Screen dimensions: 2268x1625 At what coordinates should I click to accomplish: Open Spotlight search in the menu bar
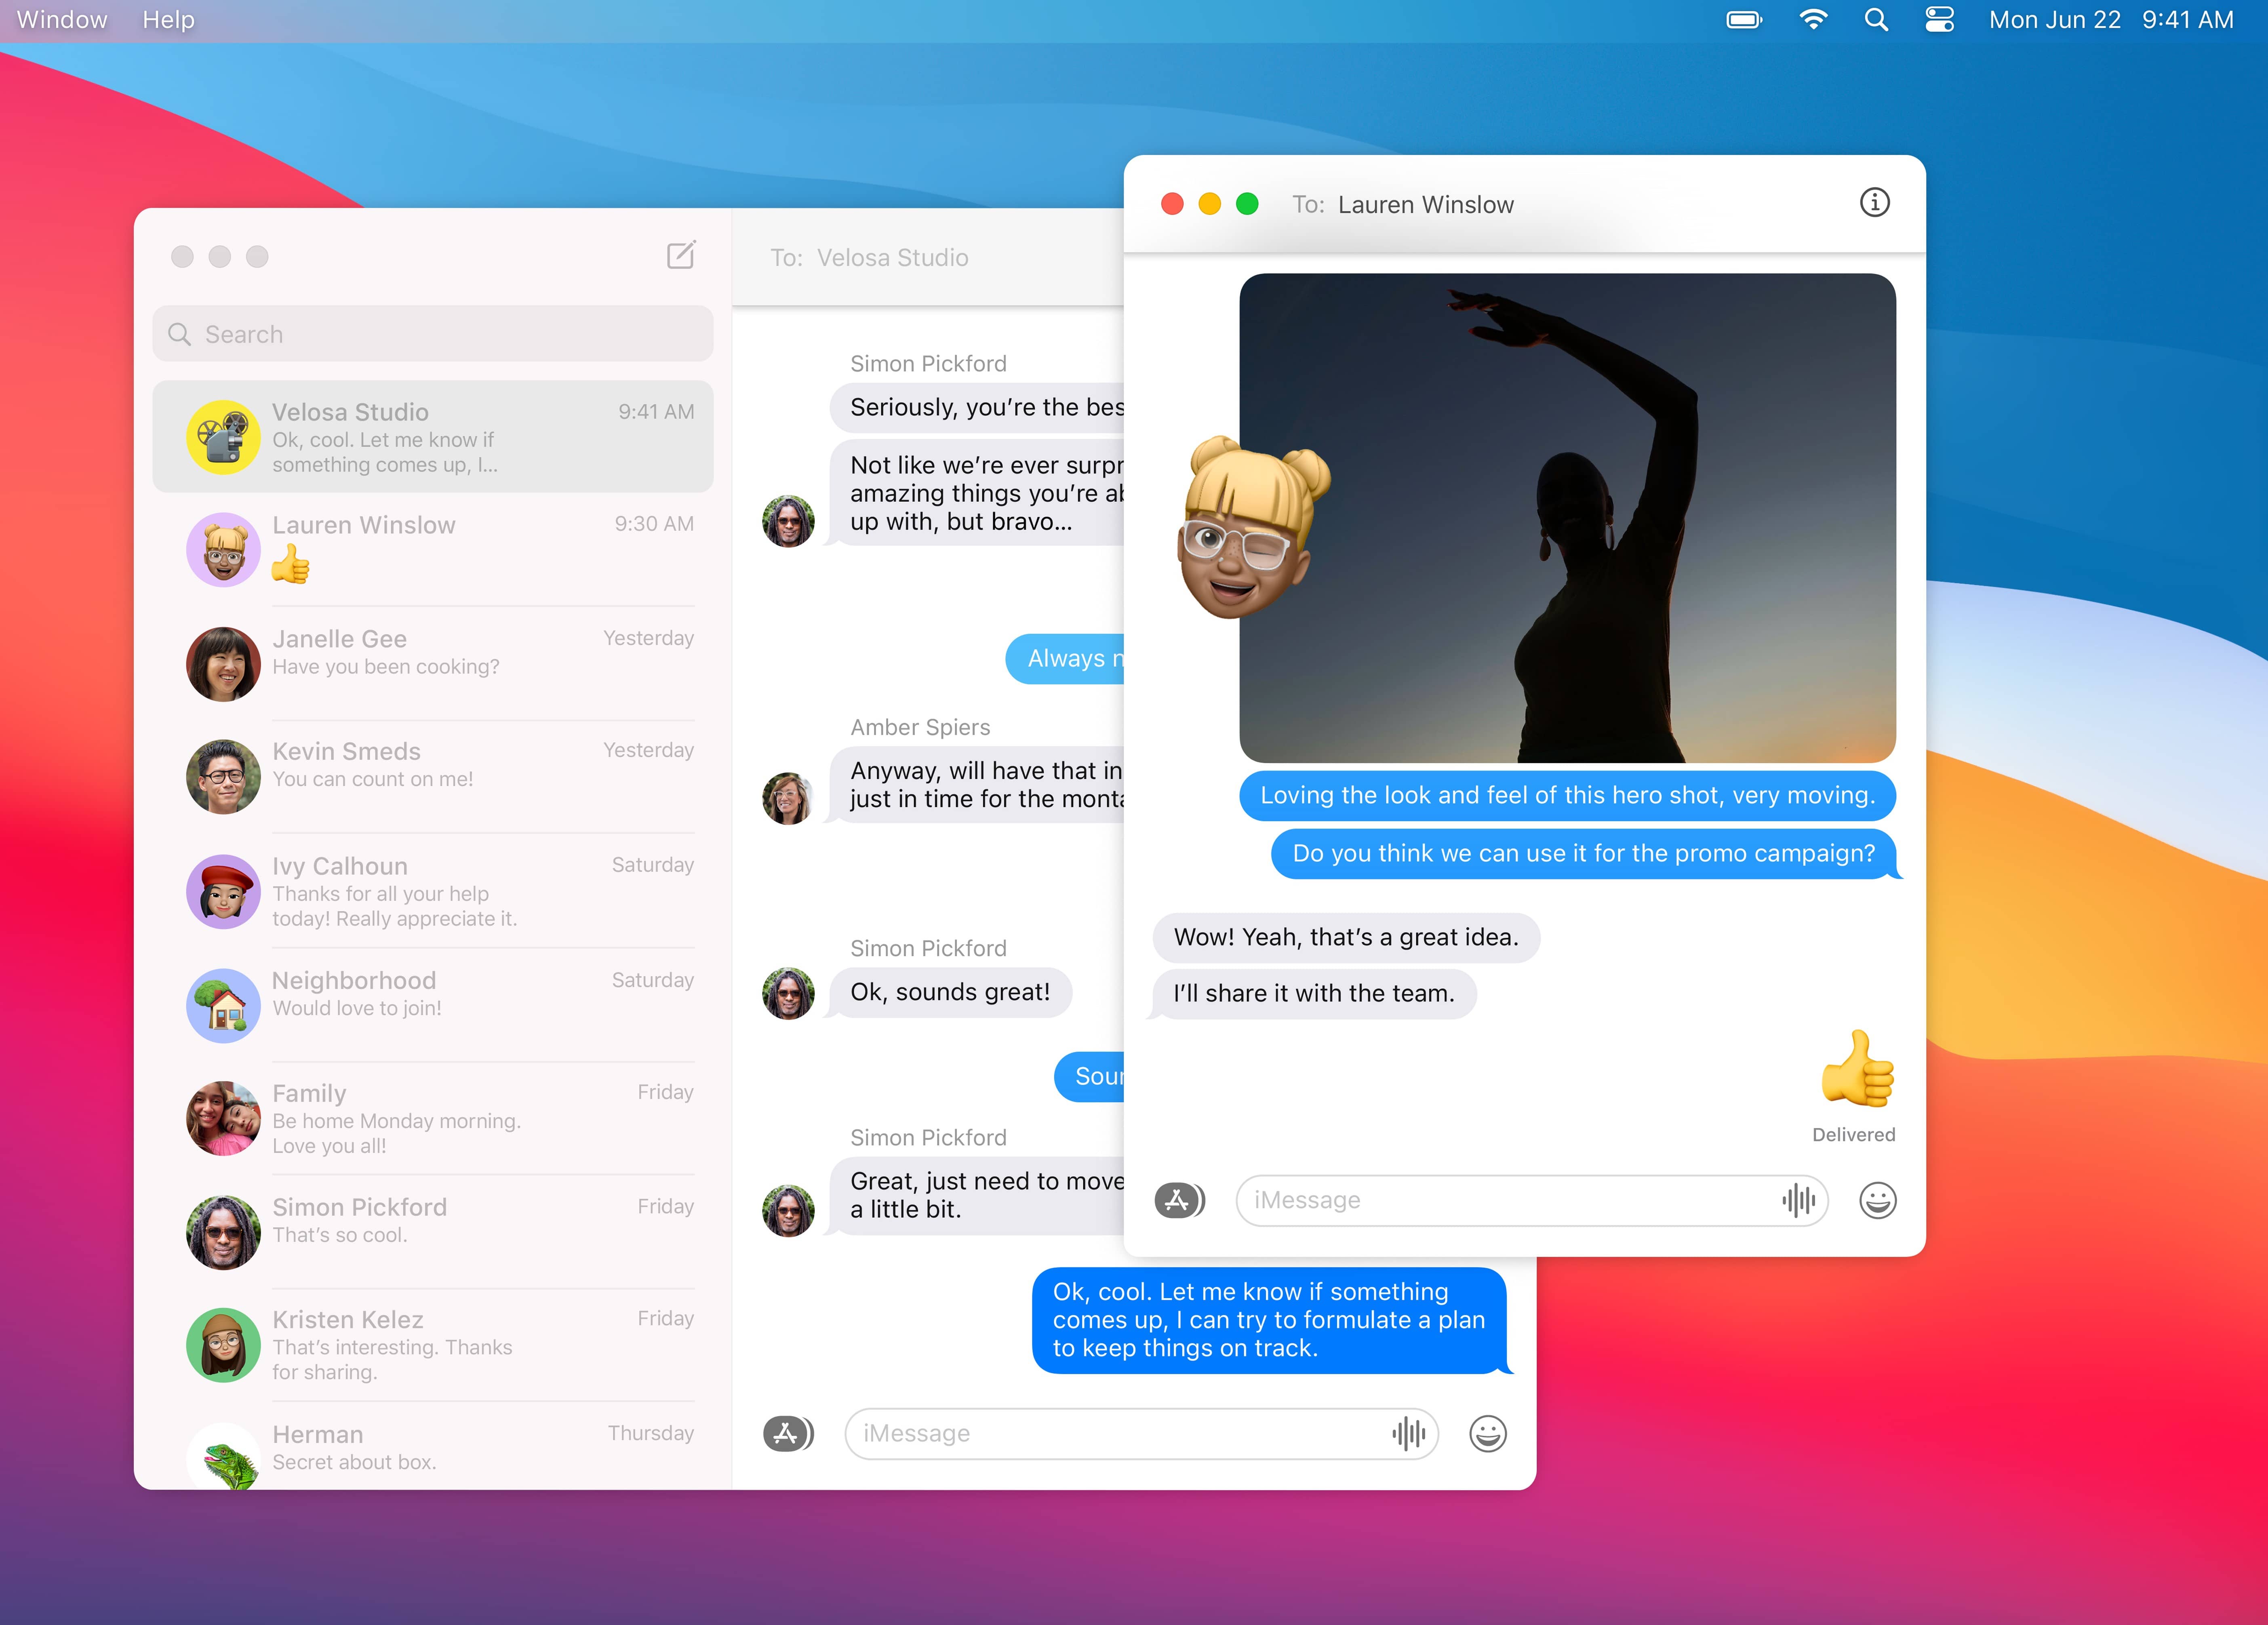[1876, 20]
